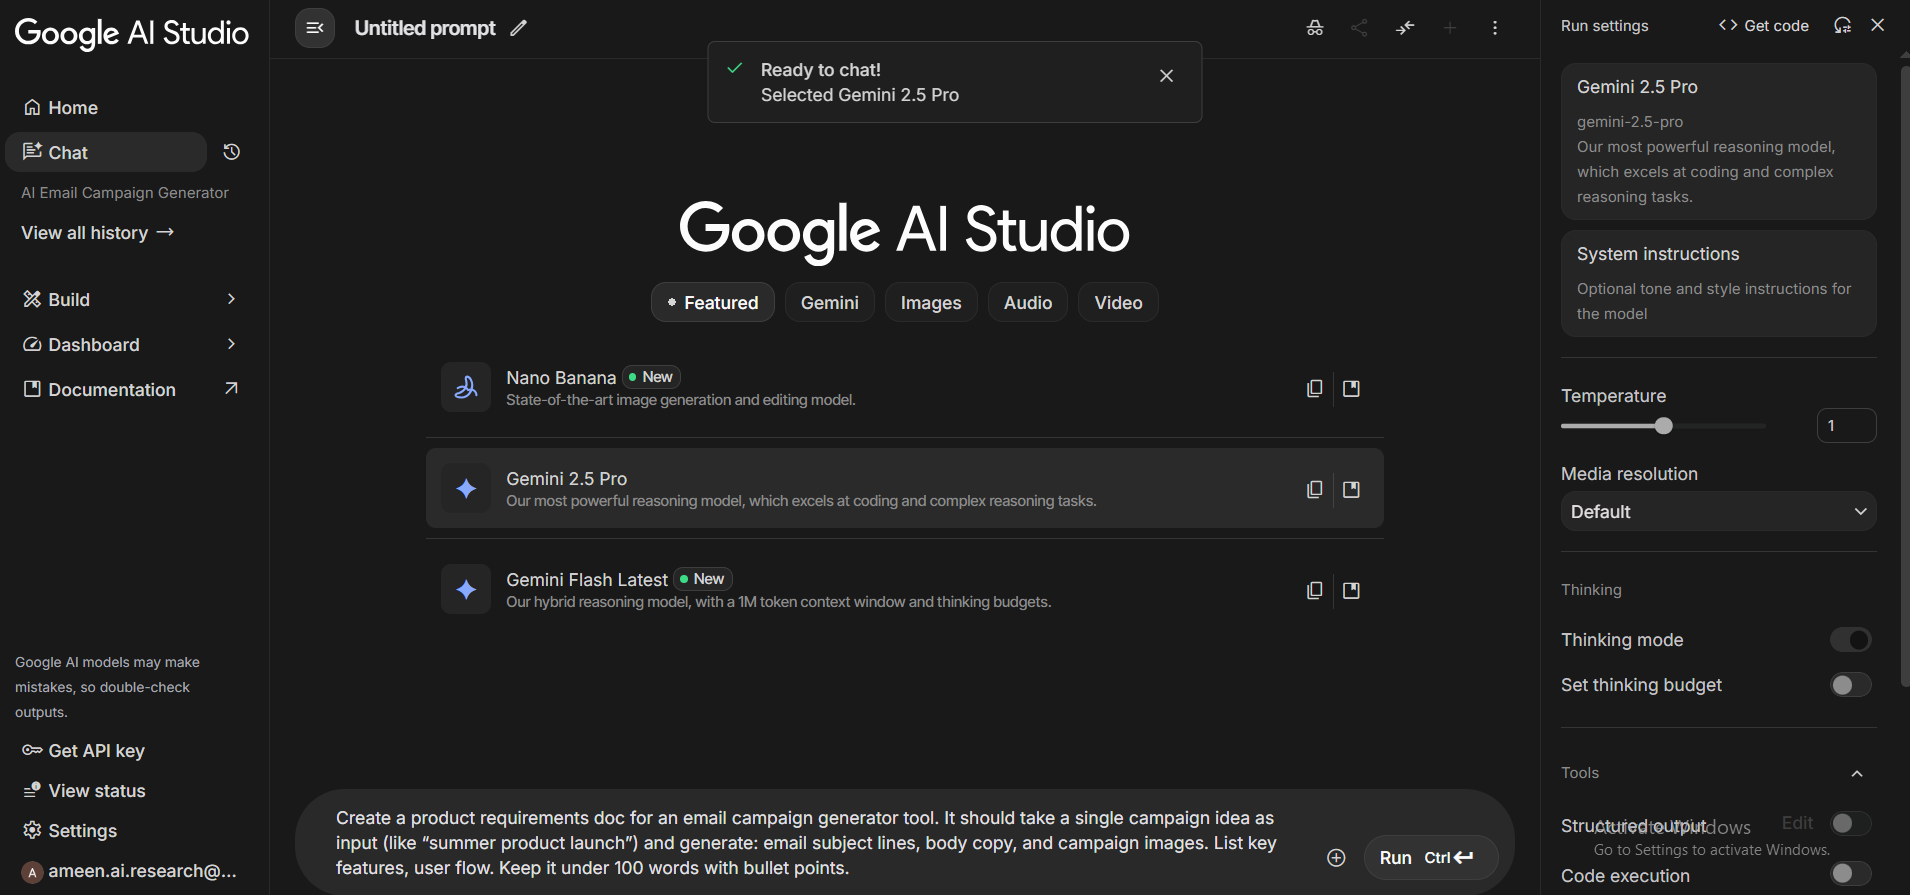Click the Temperature value input field
The height and width of the screenshot is (895, 1910).
(x=1846, y=426)
